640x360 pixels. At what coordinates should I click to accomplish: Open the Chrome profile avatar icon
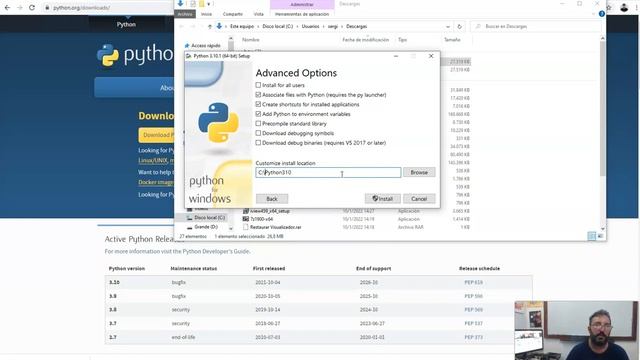click(624, 7)
